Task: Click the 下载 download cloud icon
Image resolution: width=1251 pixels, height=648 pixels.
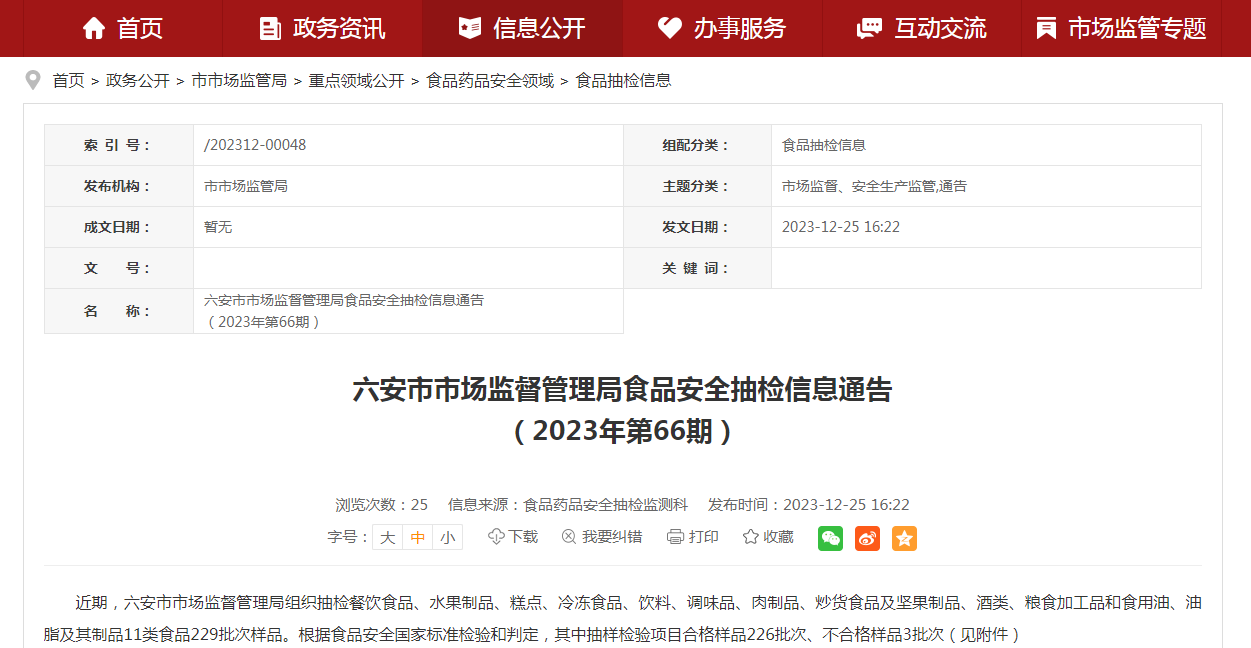Action: [496, 537]
